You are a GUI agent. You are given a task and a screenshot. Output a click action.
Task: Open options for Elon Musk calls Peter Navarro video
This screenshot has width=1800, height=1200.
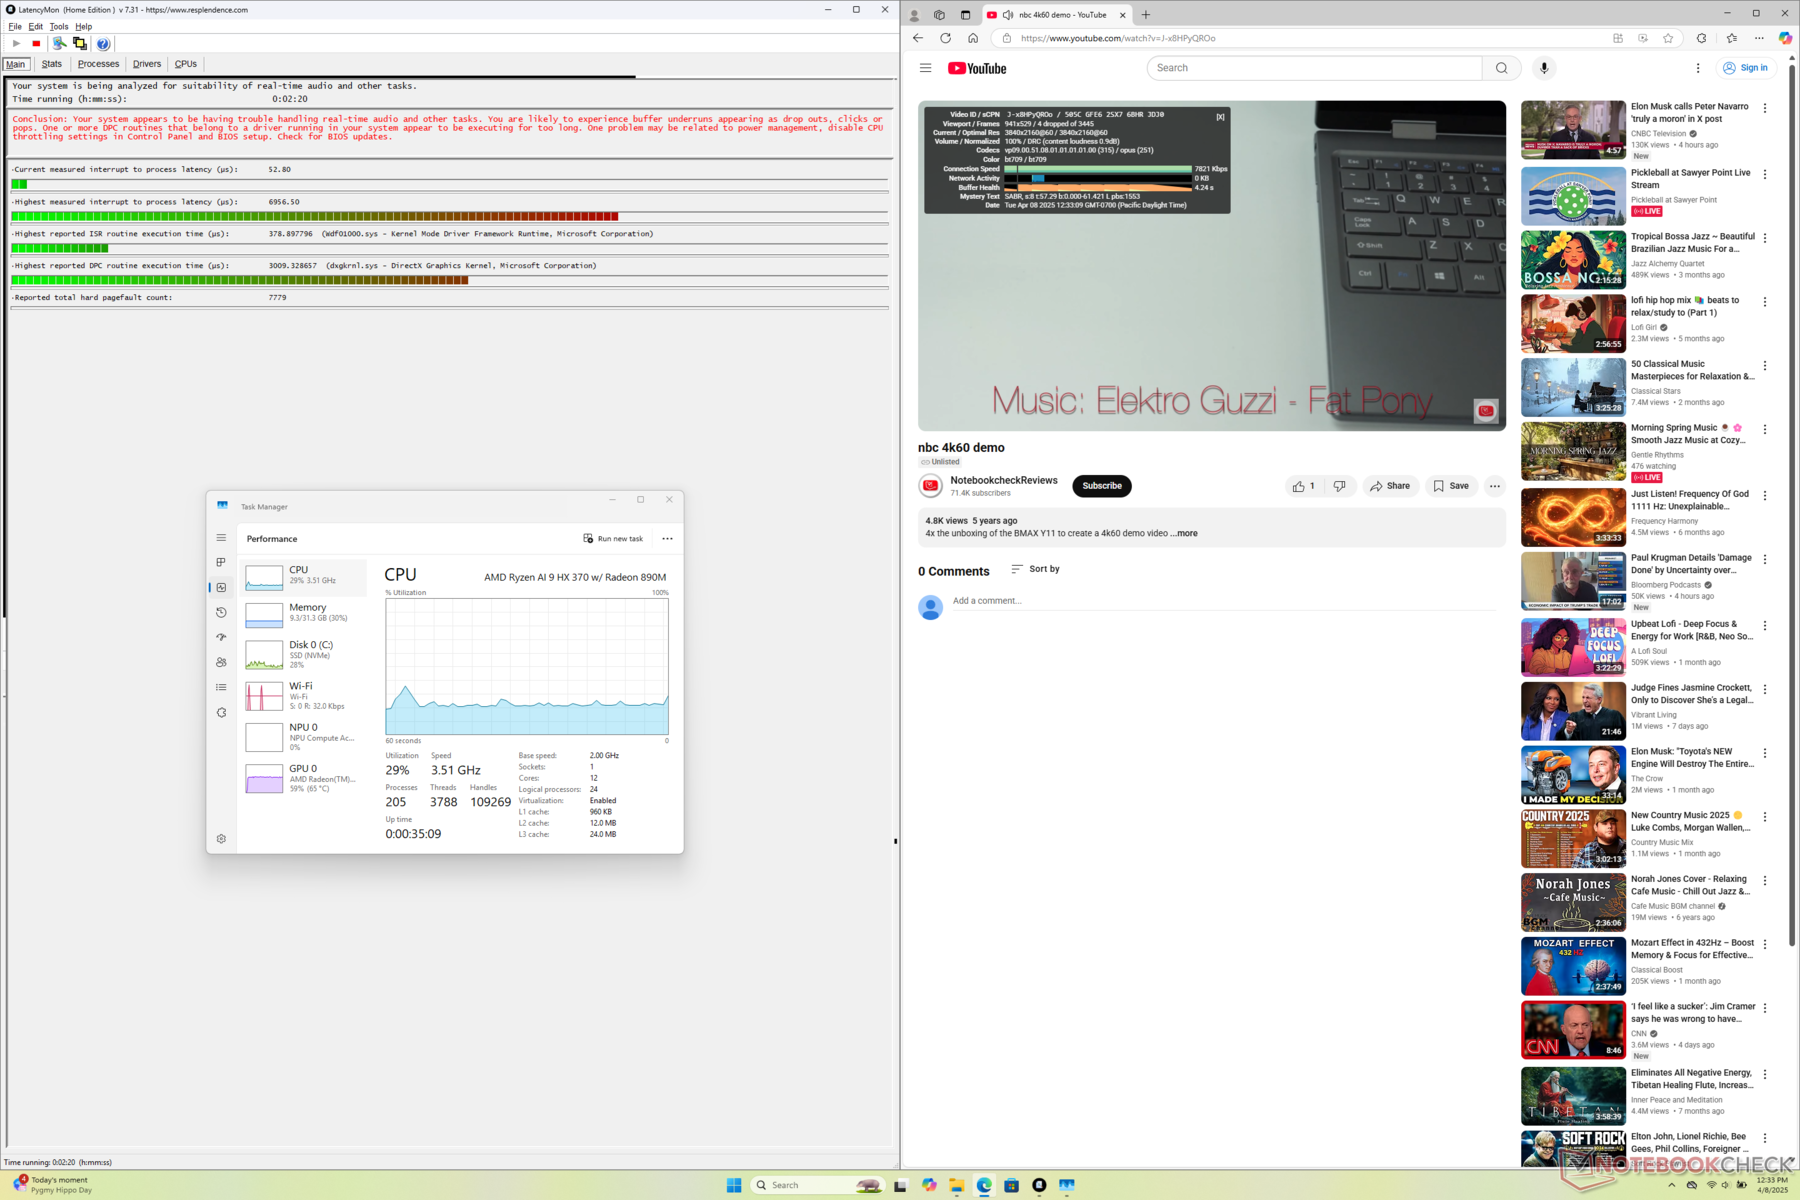pyautogui.click(x=1765, y=108)
